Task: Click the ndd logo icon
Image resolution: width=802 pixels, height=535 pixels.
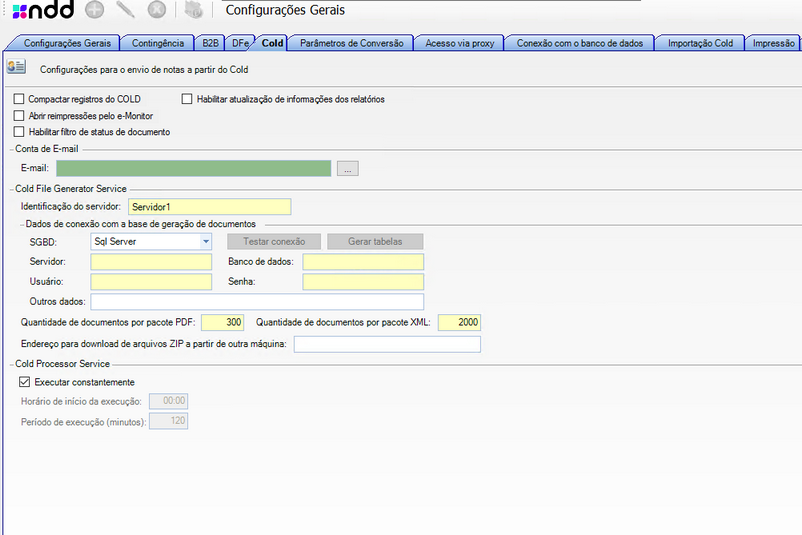Action: pos(41,11)
